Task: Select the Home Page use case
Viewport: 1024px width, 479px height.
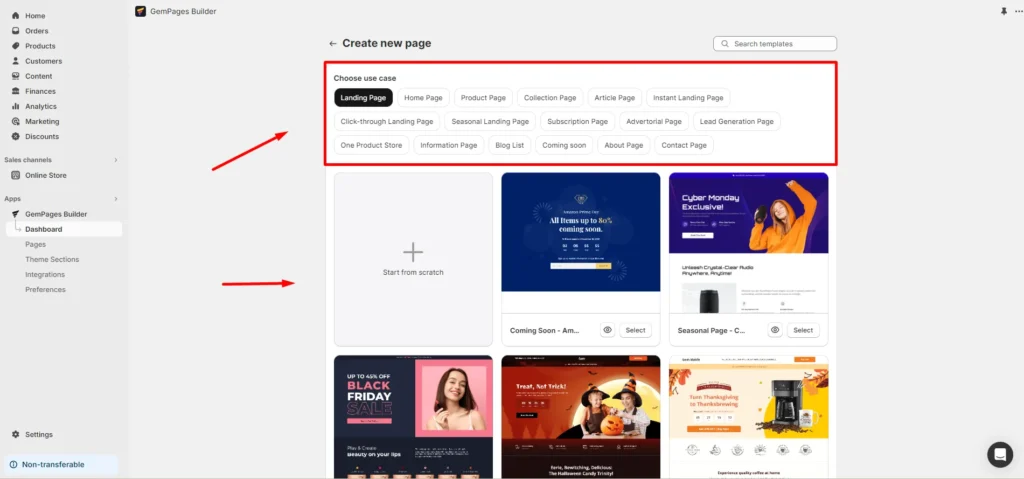Action: tap(423, 98)
